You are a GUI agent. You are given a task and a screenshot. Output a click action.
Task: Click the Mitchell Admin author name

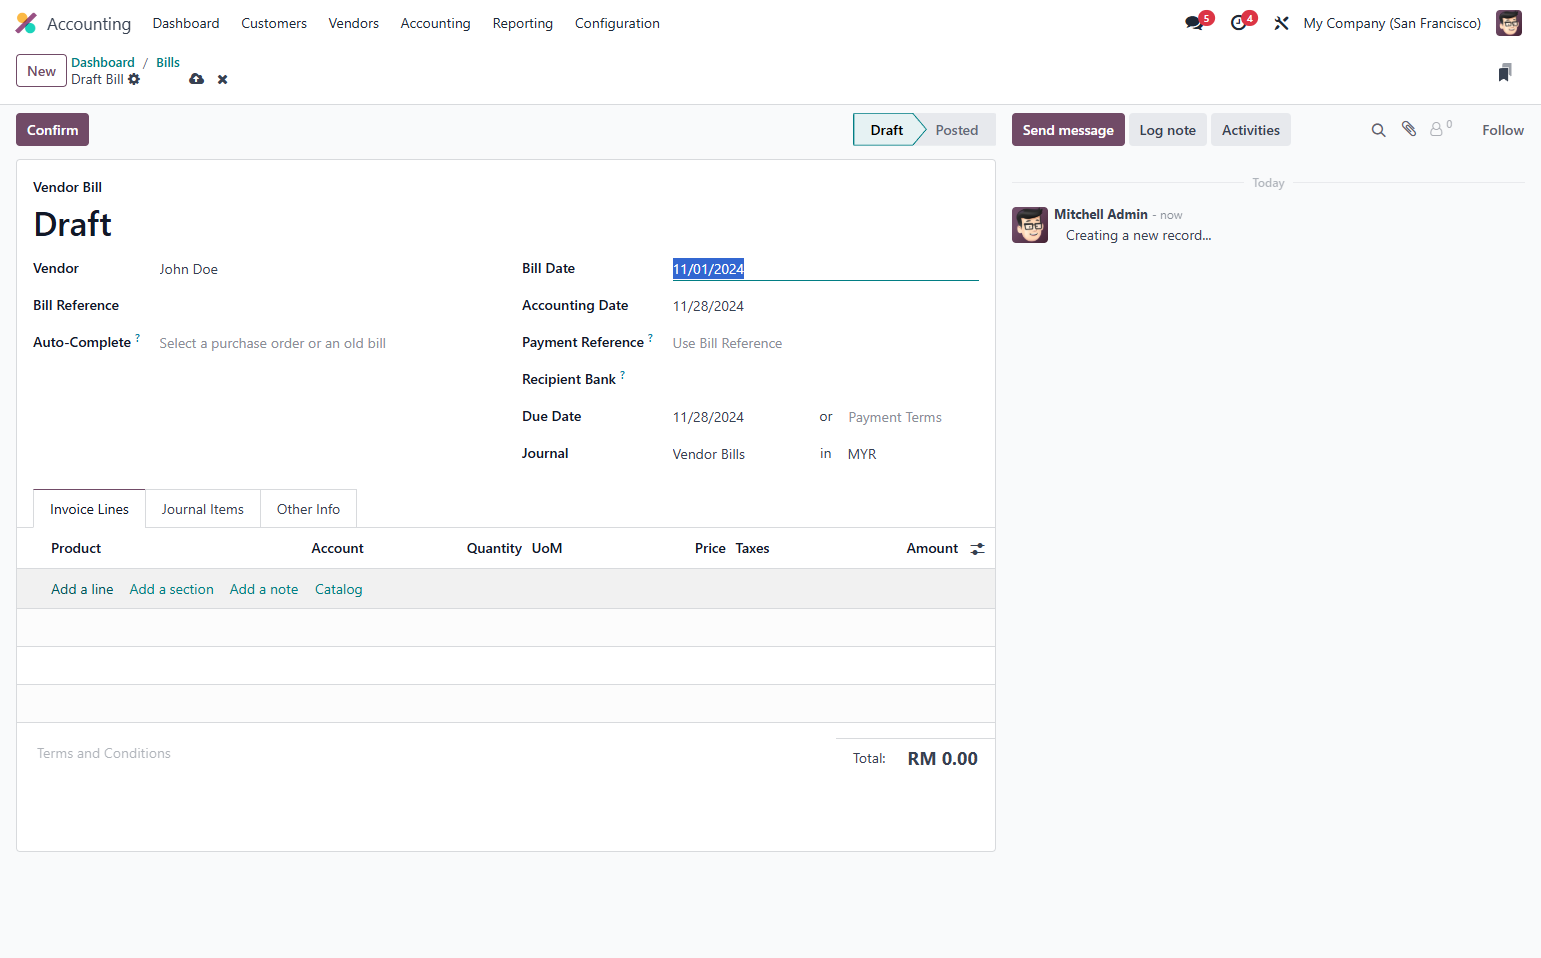click(1100, 214)
